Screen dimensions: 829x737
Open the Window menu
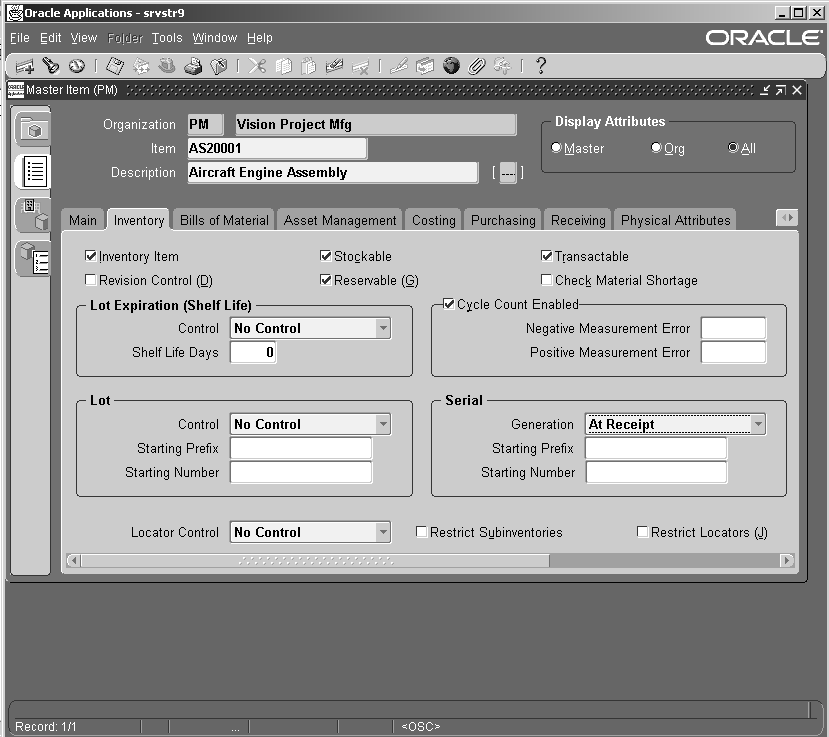coord(215,38)
